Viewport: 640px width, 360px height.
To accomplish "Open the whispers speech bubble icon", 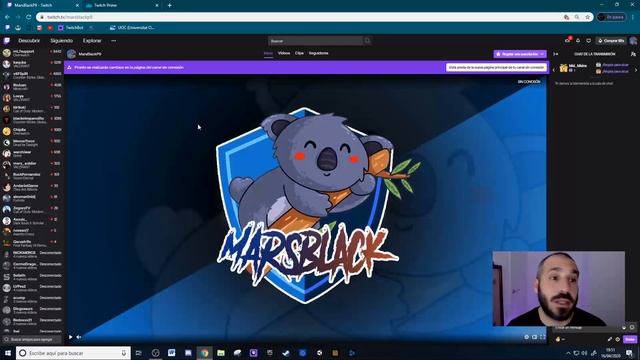I will [589, 40].
